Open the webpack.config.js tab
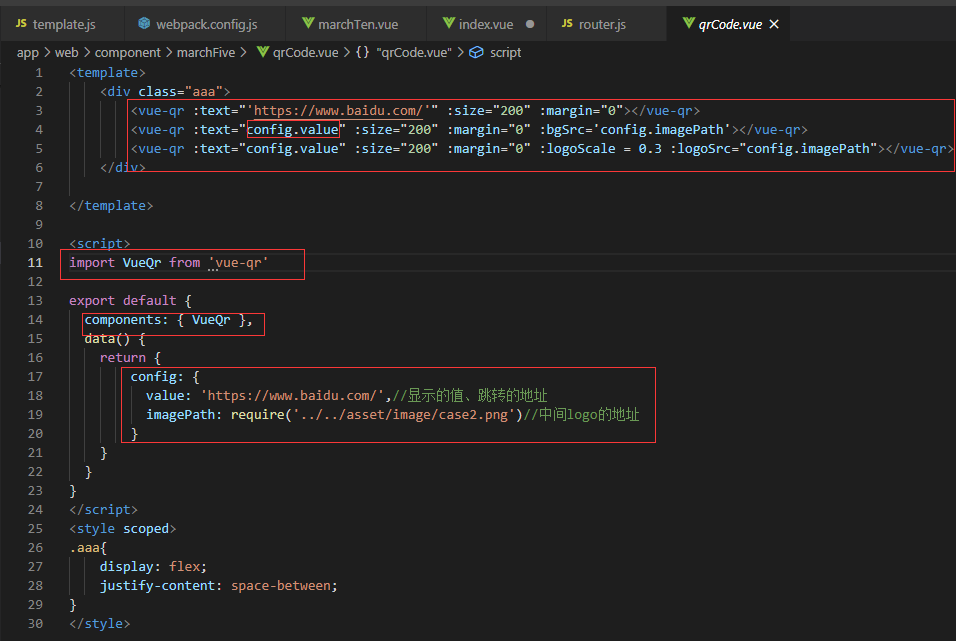The height and width of the screenshot is (641, 956). pyautogui.click(x=207, y=24)
